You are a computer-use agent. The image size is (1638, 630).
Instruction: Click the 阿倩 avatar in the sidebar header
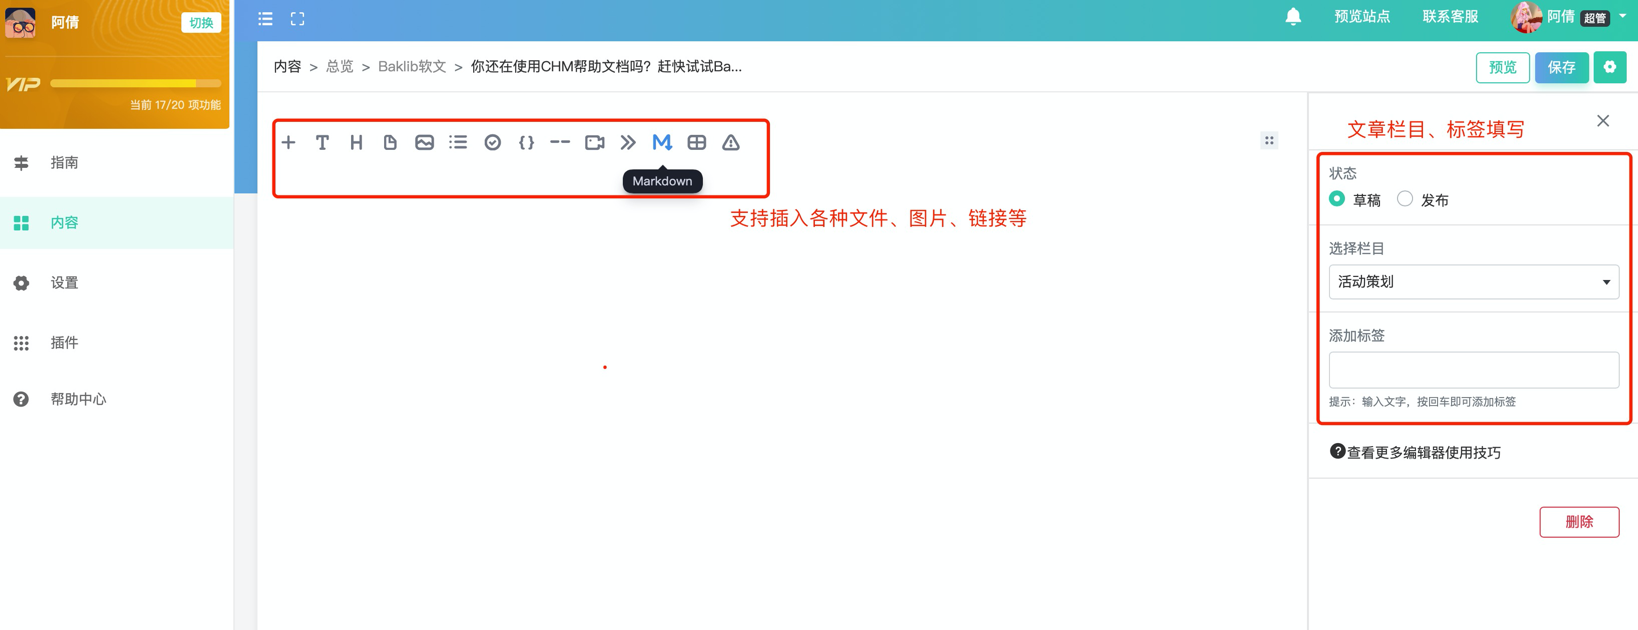point(20,21)
